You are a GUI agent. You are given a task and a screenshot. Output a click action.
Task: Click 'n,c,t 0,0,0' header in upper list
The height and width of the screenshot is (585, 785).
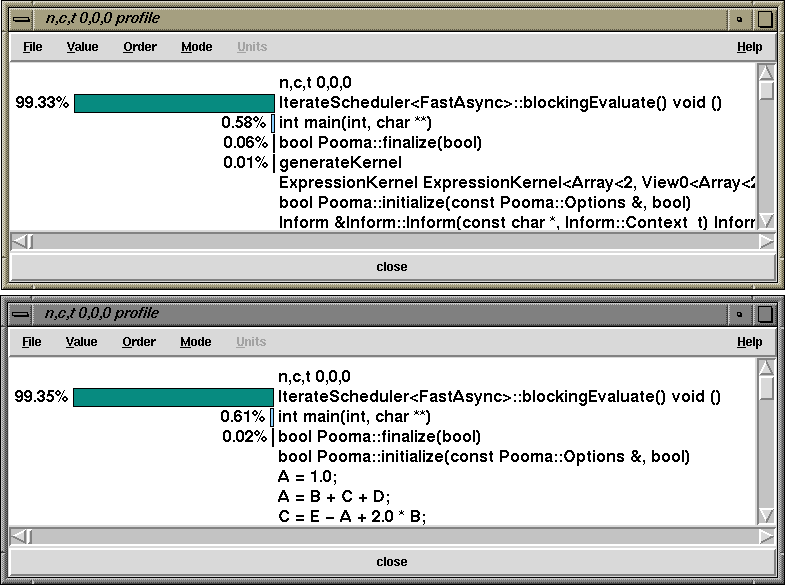pyautogui.click(x=315, y=83)
